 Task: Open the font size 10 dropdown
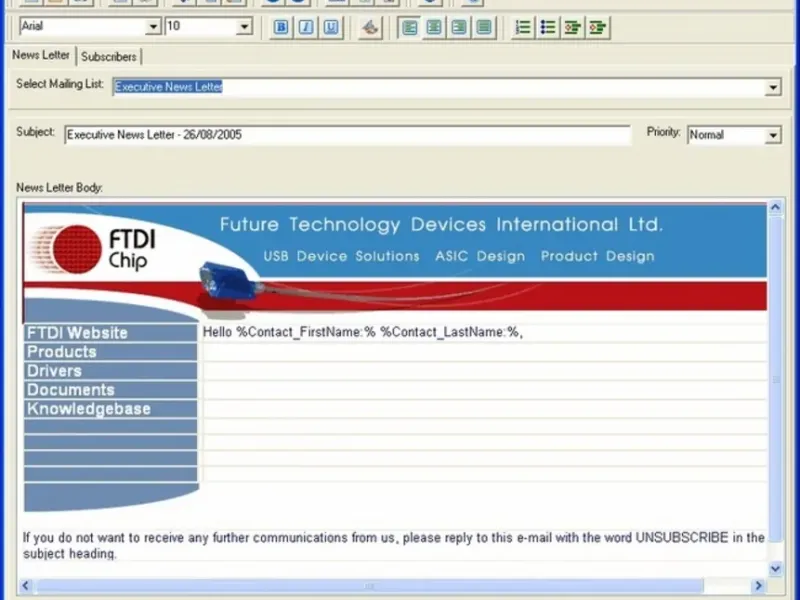pyautogui.click(x=244, y=27)
